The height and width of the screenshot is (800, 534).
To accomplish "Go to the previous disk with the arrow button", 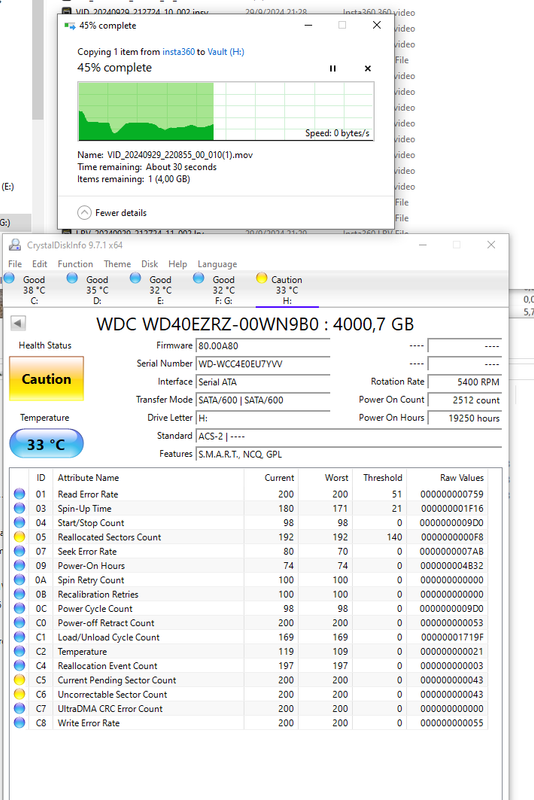I will point(18,323).
